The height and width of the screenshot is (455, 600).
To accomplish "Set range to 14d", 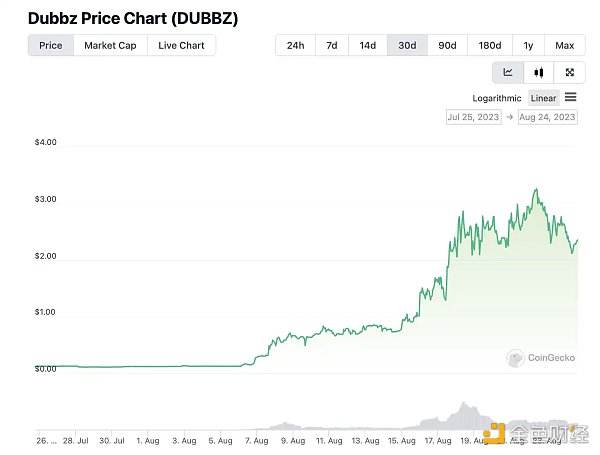I will click(368, 45).
